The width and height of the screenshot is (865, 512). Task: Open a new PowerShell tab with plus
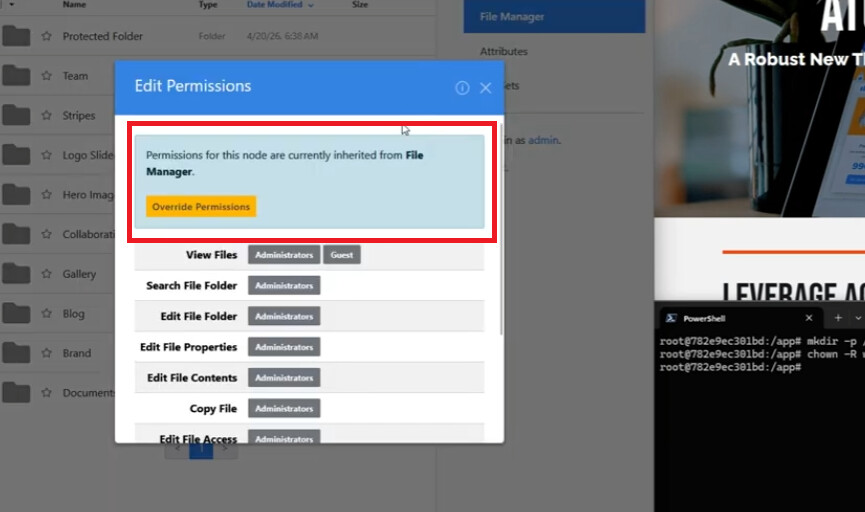pos(838,317)
